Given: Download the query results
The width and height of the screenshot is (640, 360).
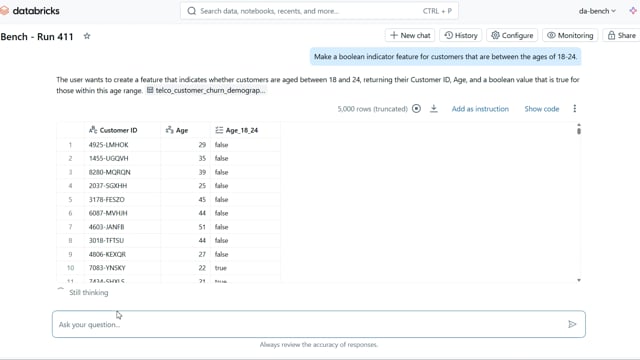Looking at the screenshot, I should 434,109.
